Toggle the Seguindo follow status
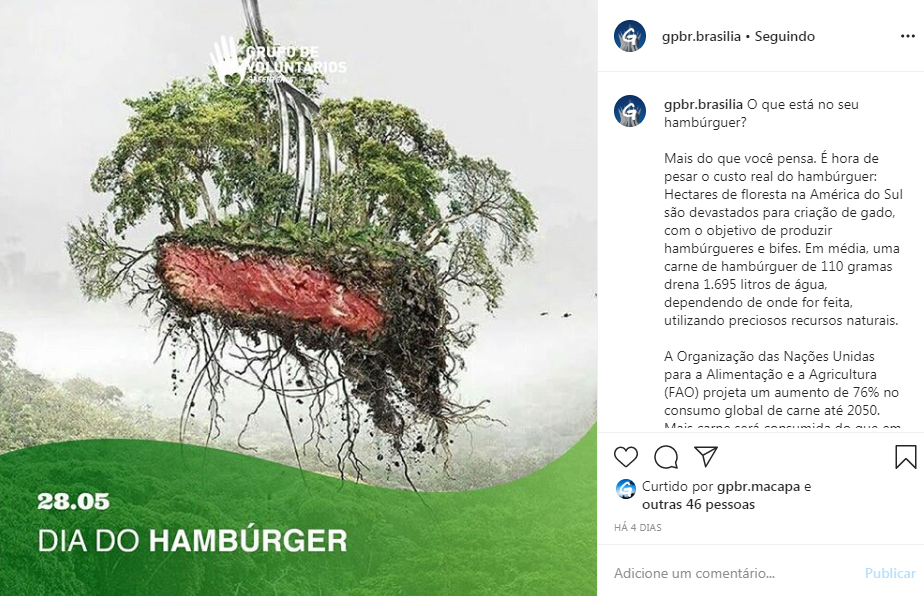 point(785,37)
